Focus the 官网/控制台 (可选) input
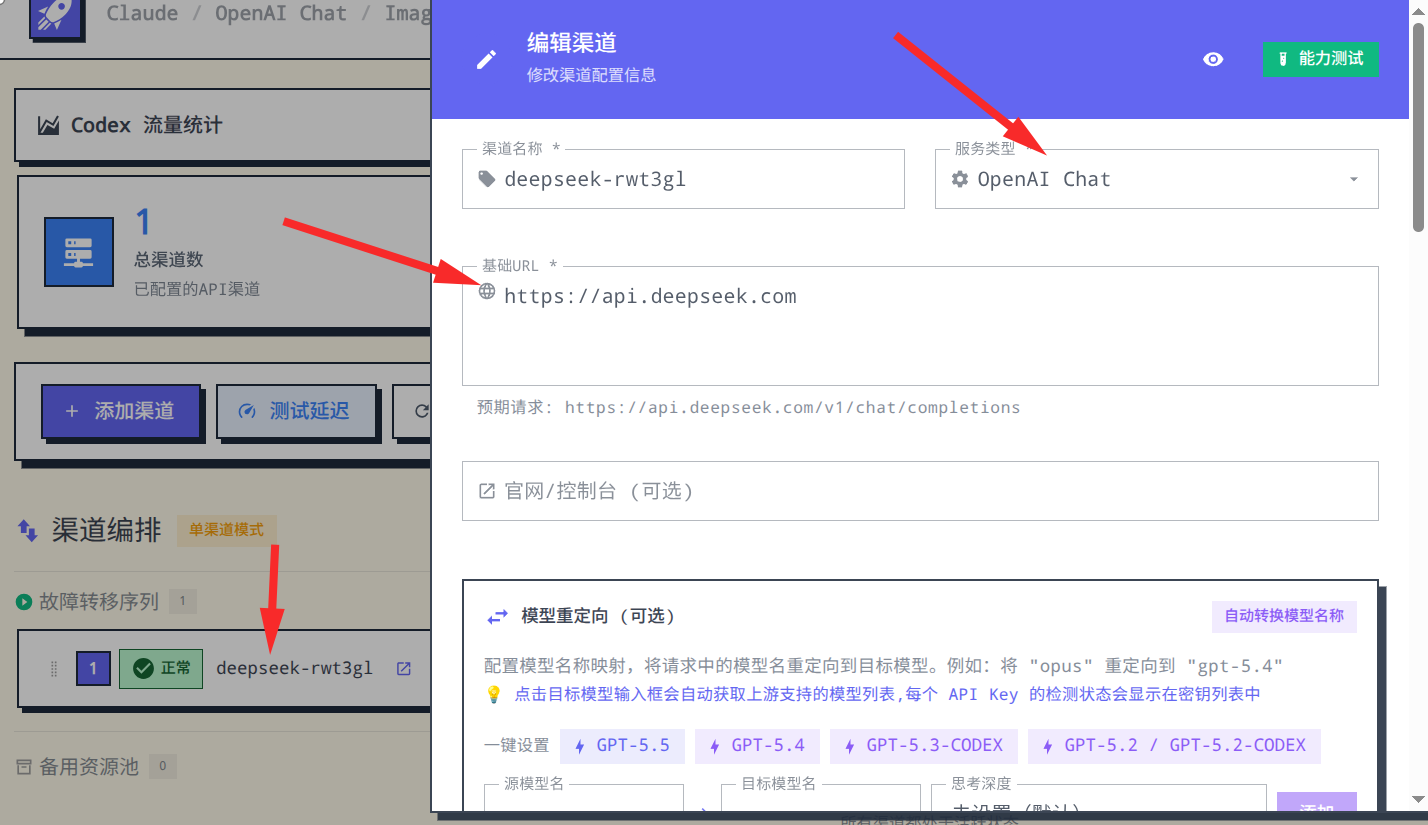Image resolution: width=1428 pixels, height=825 pixels. [920, 491]
